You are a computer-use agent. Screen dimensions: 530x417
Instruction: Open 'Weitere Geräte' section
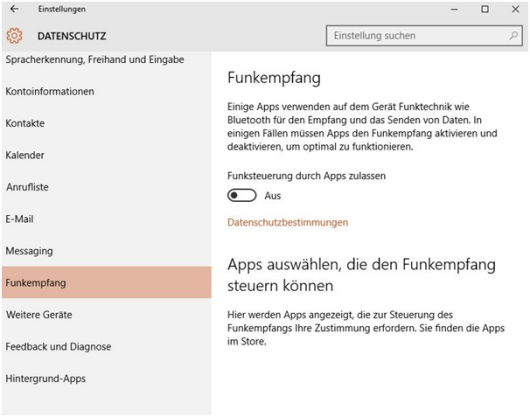point(106,315)
